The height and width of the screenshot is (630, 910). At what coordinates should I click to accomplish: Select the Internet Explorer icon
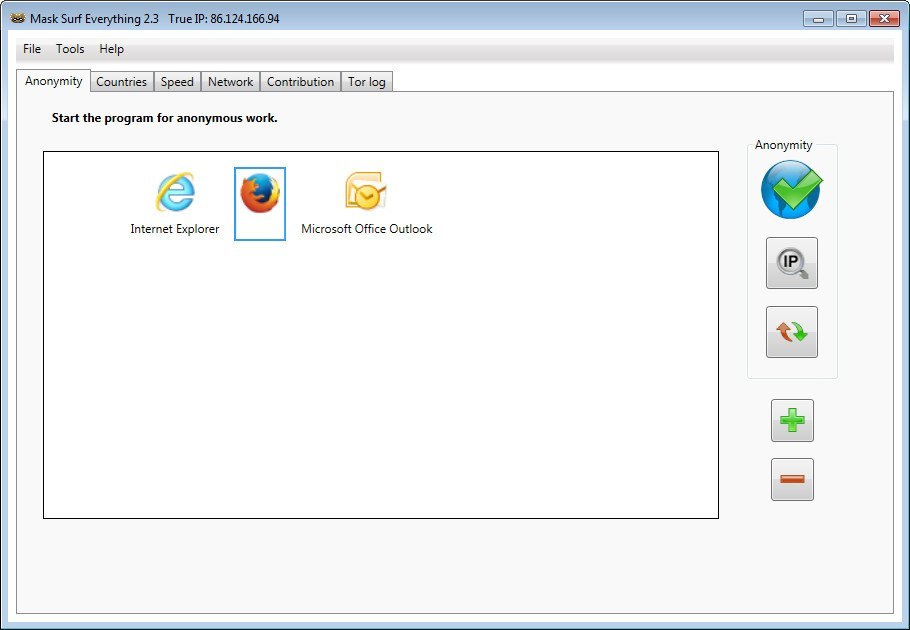click(x=175, y=192)
